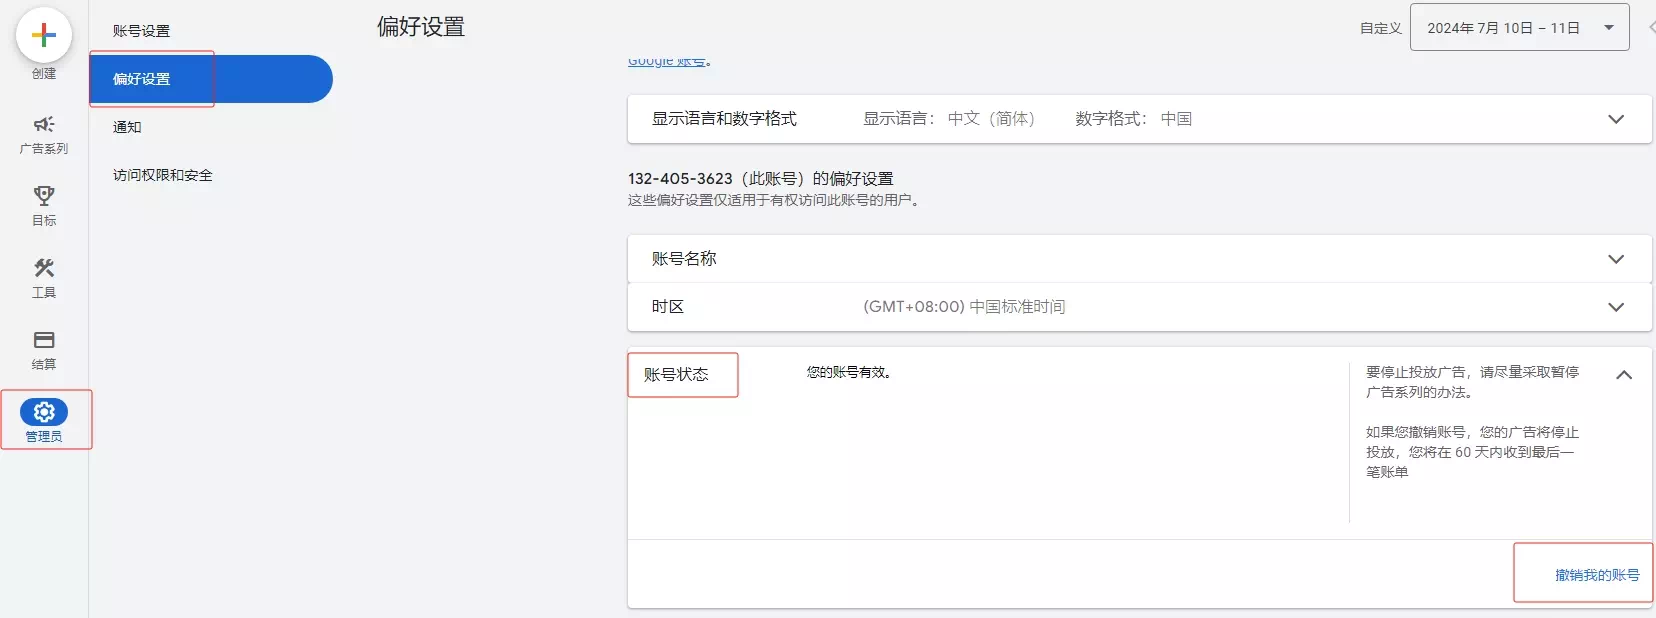Select the Admin gear icon

click(x=44, y=412)
